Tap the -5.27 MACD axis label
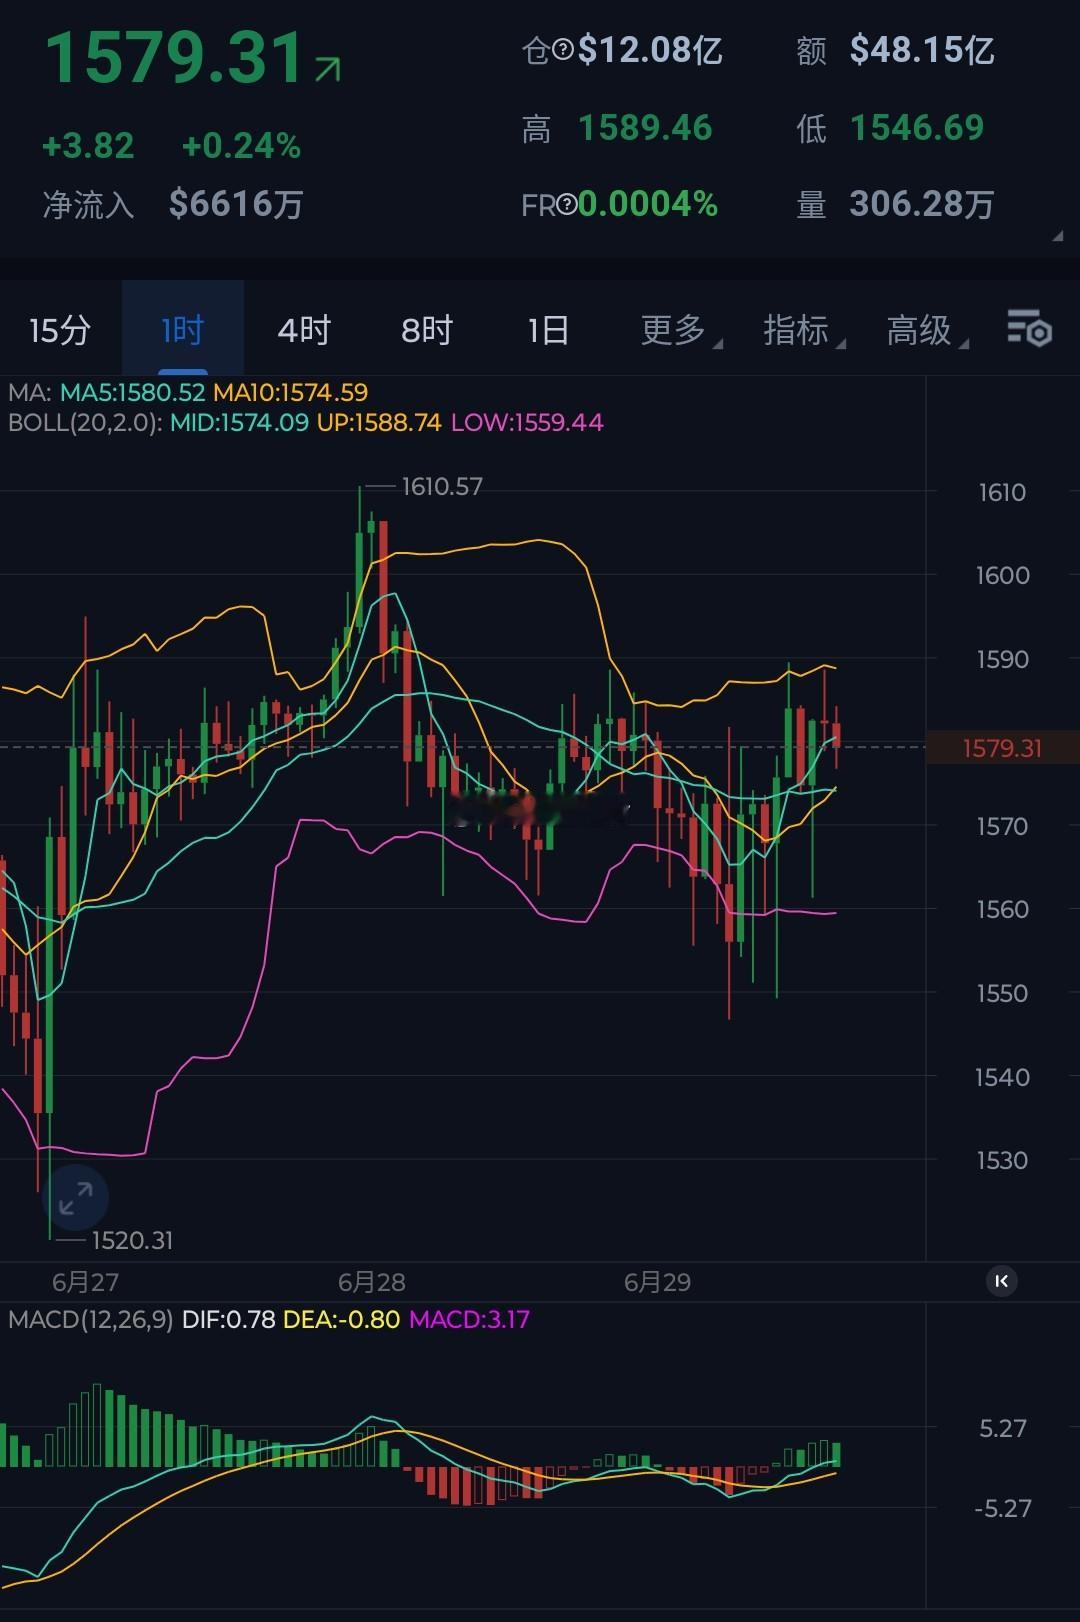This screenshot has width=1080, height=1622. coord(1002,1508)
